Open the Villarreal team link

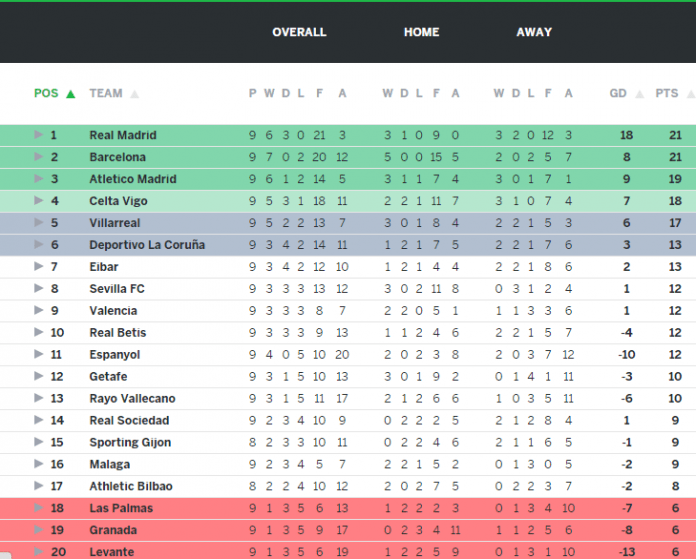(x=115, y=222)
